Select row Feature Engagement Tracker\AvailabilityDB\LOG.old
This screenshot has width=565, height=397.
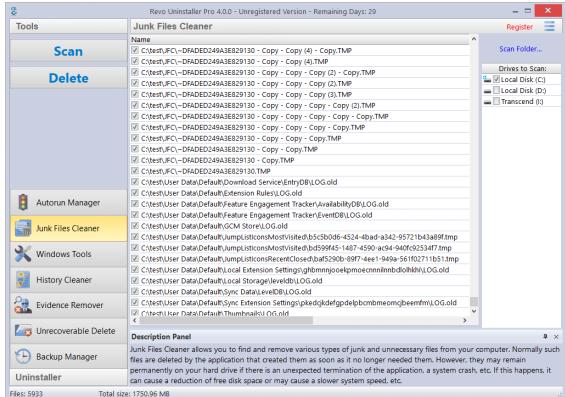point(300,204)
